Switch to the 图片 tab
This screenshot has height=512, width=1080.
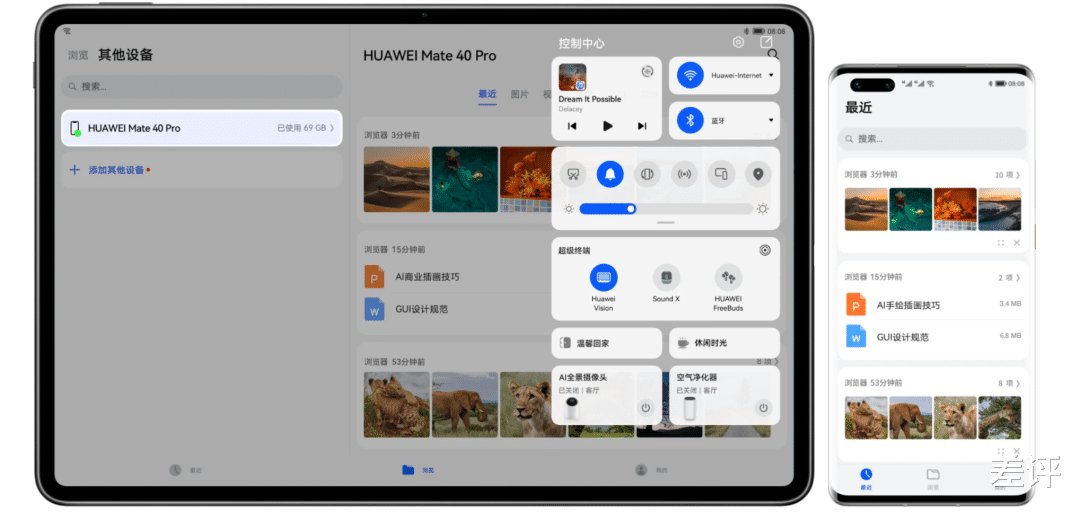point(520,94)
